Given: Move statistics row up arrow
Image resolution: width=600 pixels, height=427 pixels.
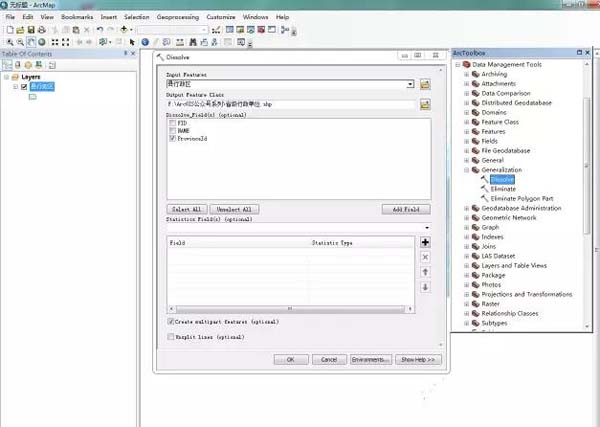Looking at the screenshot, I should click(425, 272).
